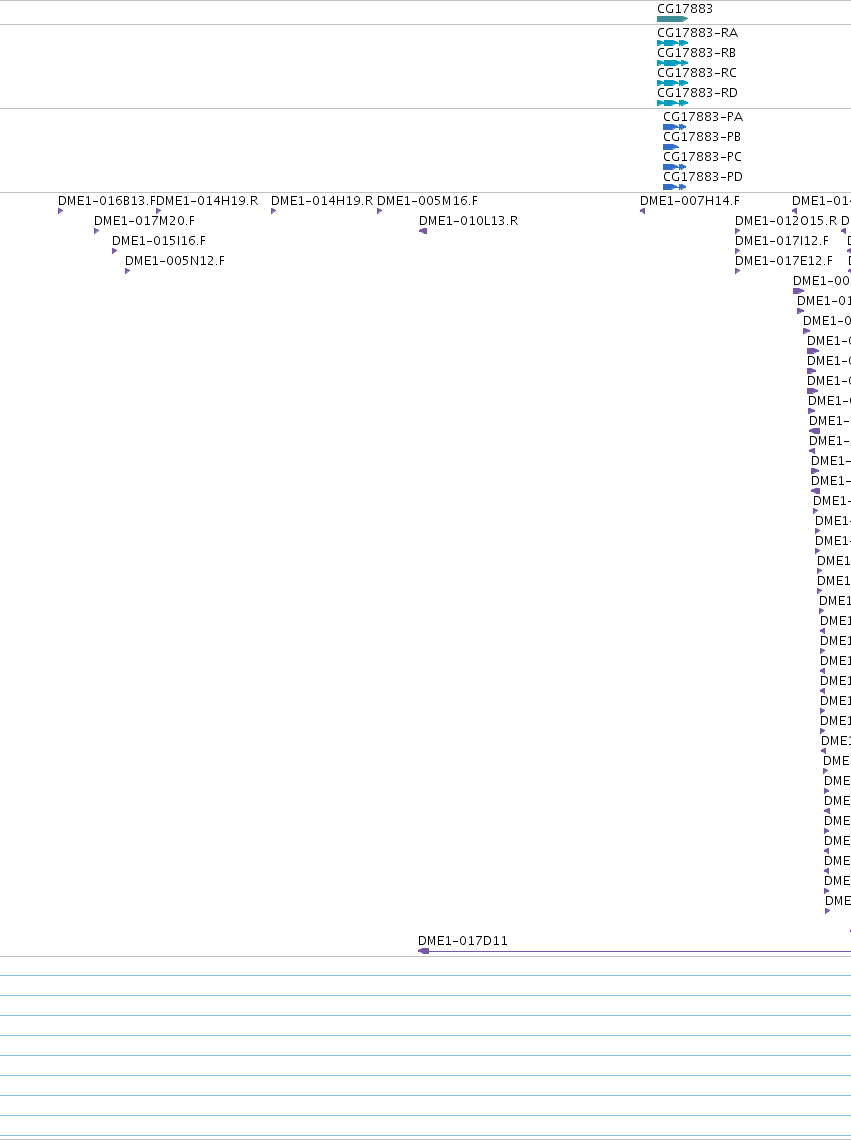The height and width of the screenshot is (1140, 851).
Task: Open the CG17883-RC transcript label
Action: 697,73
